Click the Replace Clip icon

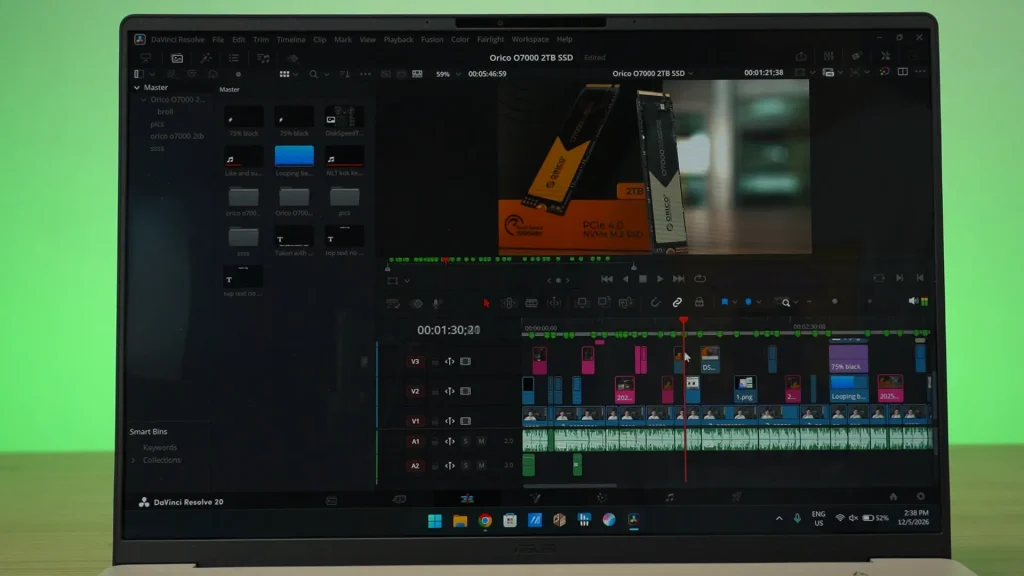tap(626, 302)
